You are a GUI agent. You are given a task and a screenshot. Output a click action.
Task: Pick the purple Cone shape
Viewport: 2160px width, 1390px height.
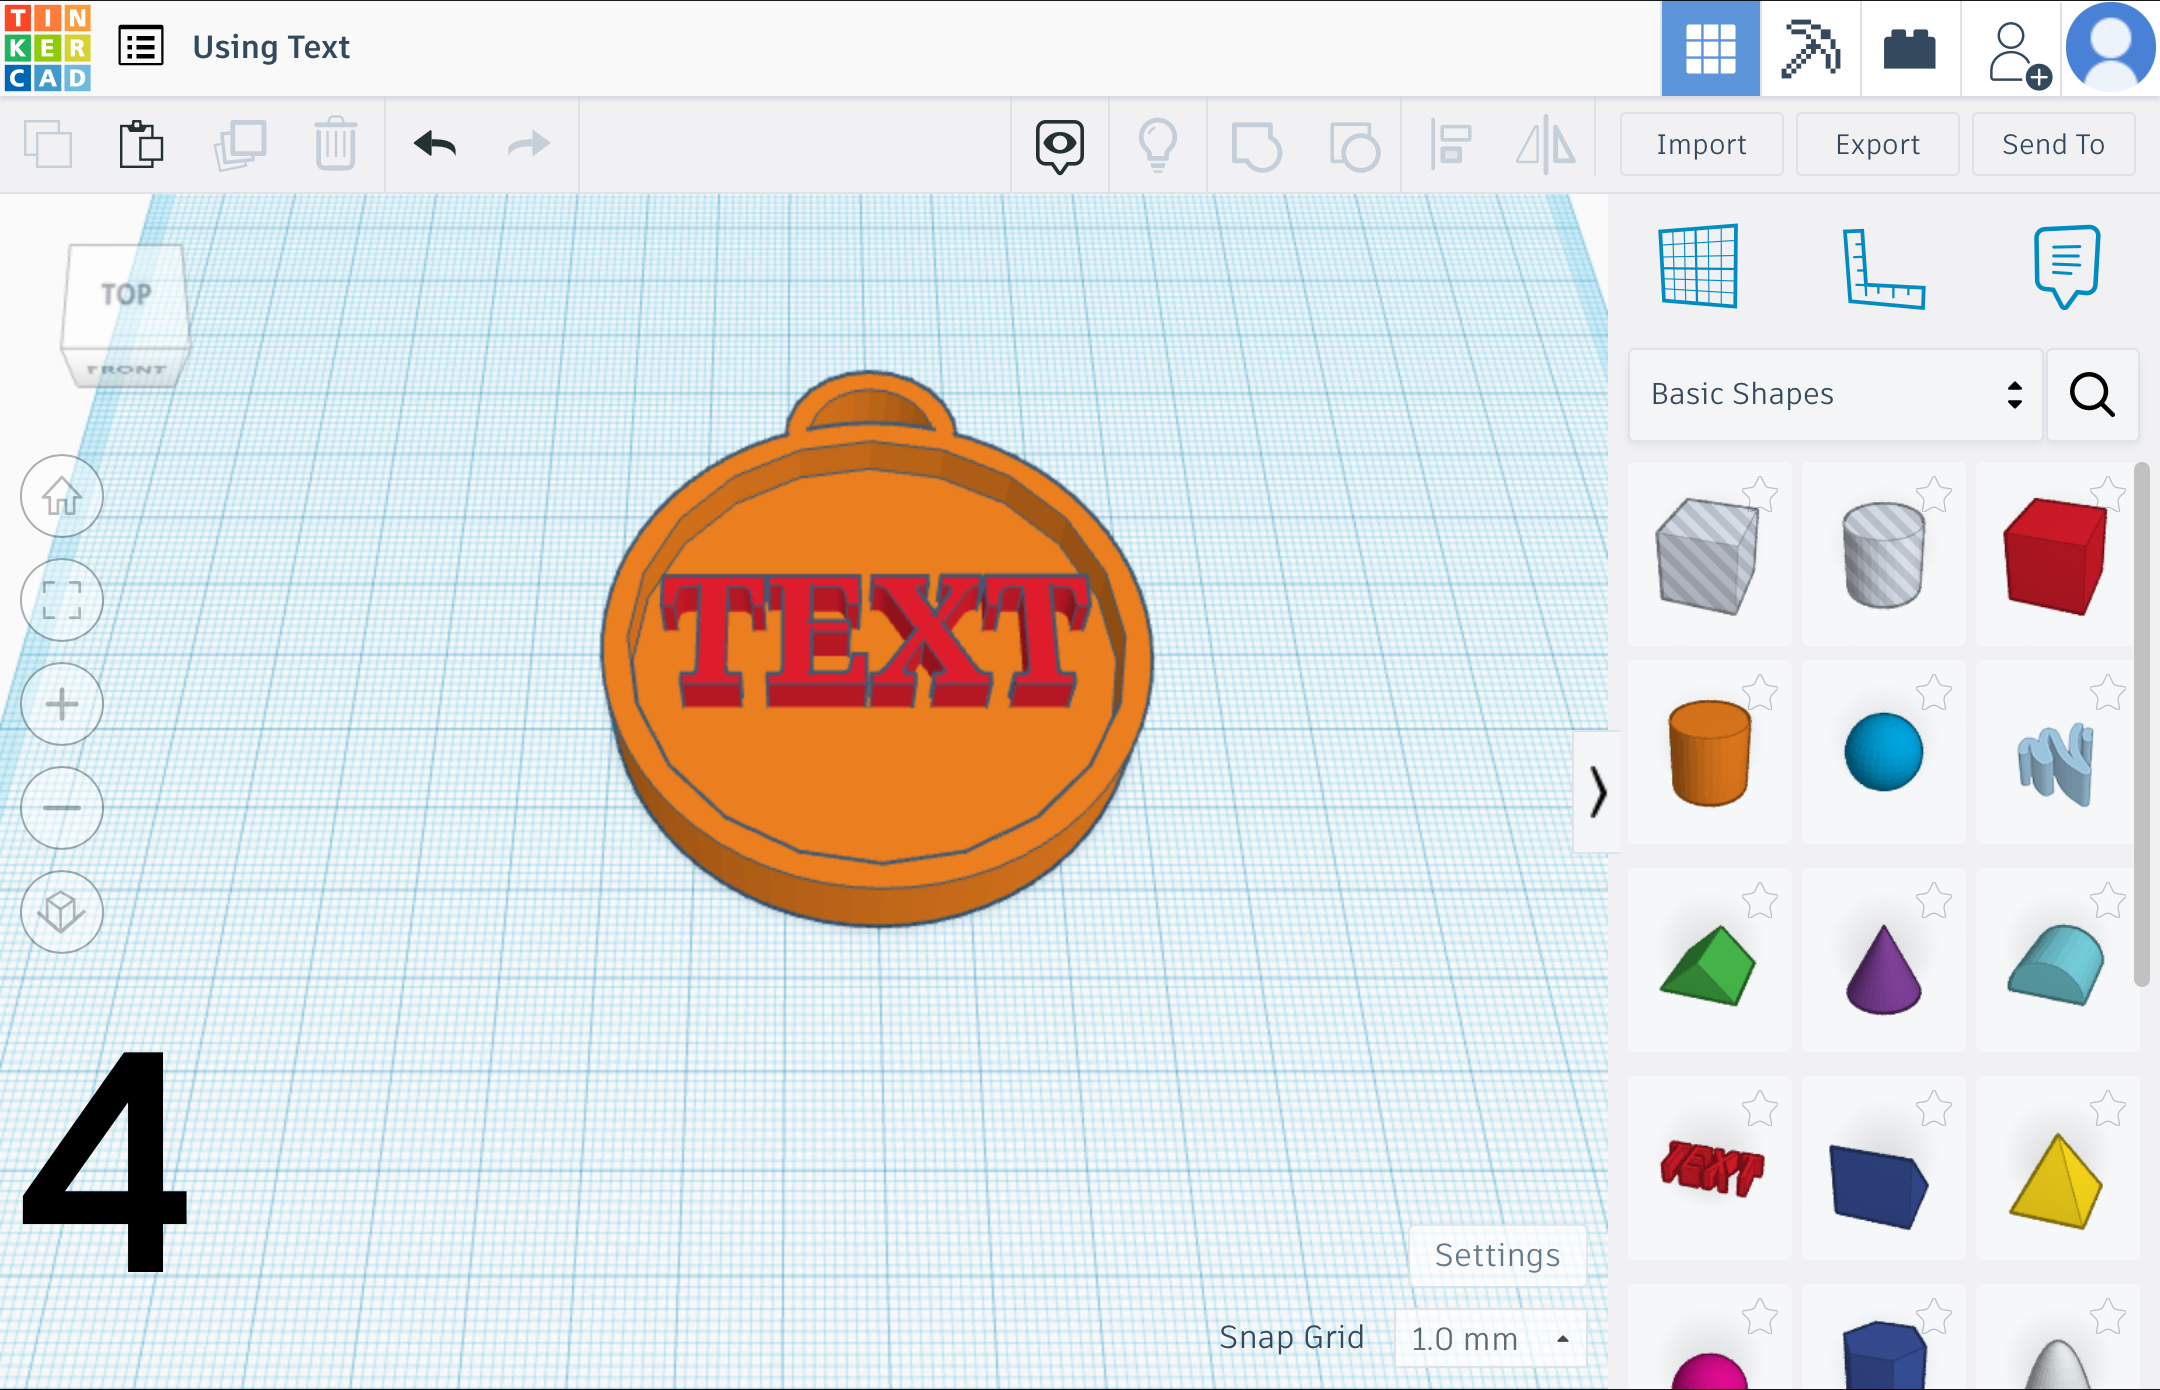[1883, 968]
